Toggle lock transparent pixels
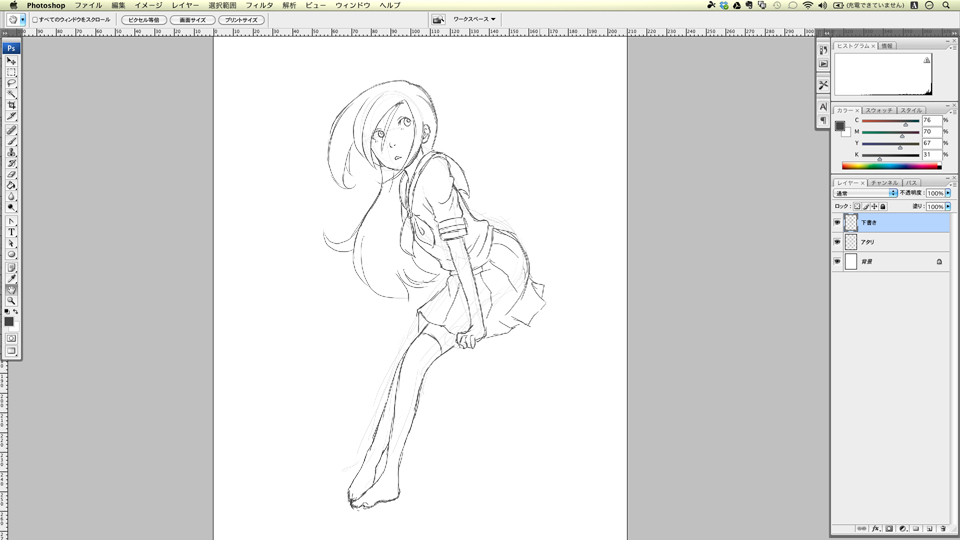 pos(857,207)
